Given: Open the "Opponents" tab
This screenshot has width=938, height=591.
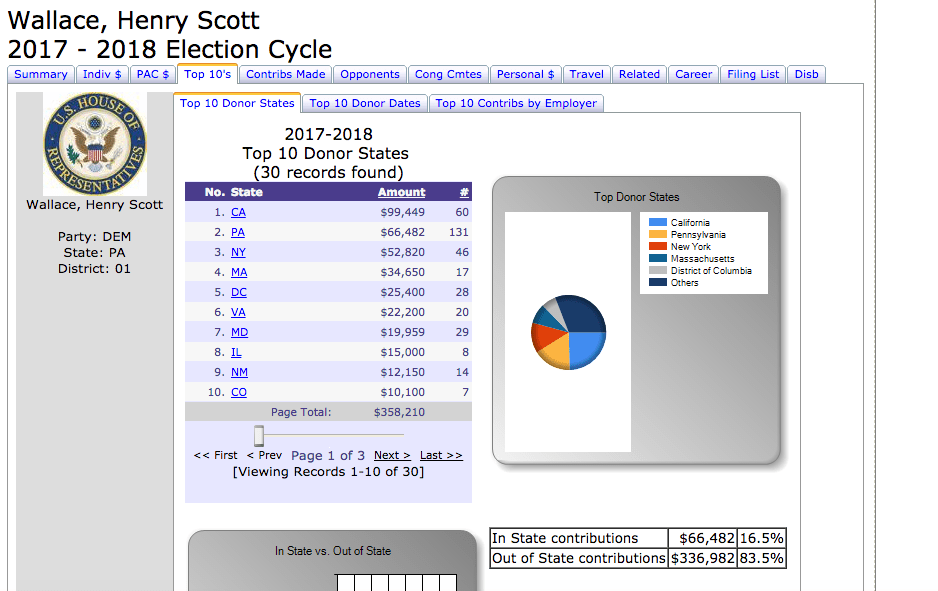Looking at the screenshot, I should pos(369,74).
